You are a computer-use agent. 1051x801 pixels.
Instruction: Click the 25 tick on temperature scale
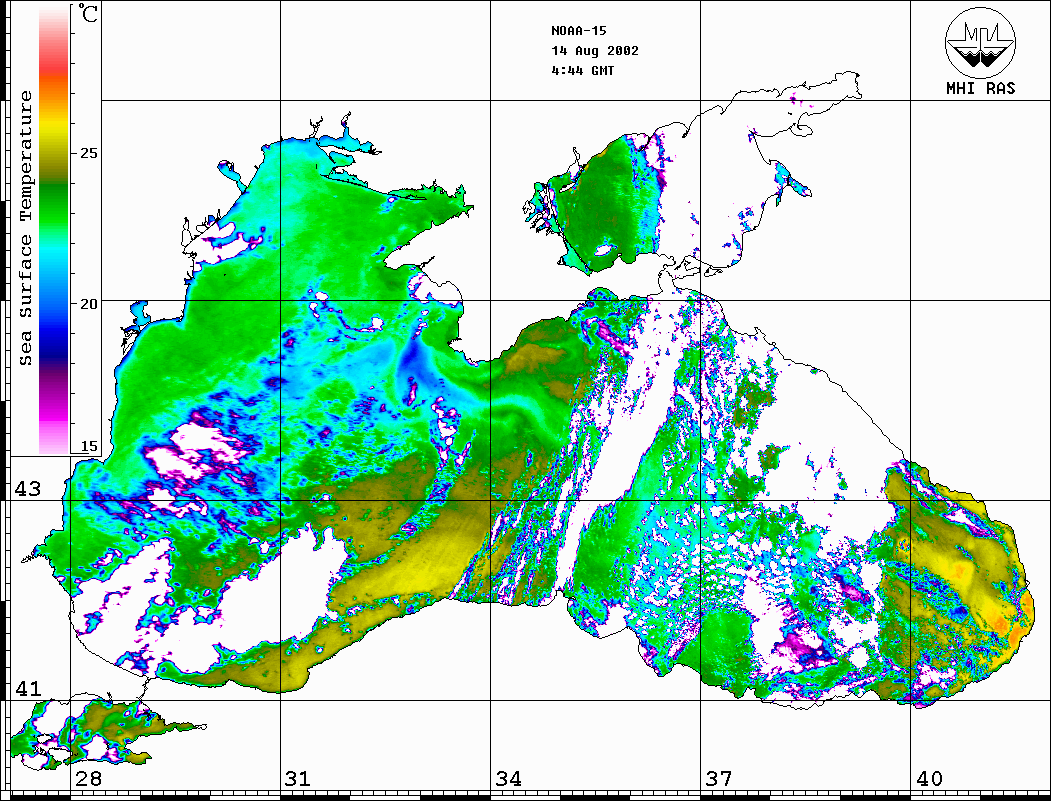tap(88, 153)
